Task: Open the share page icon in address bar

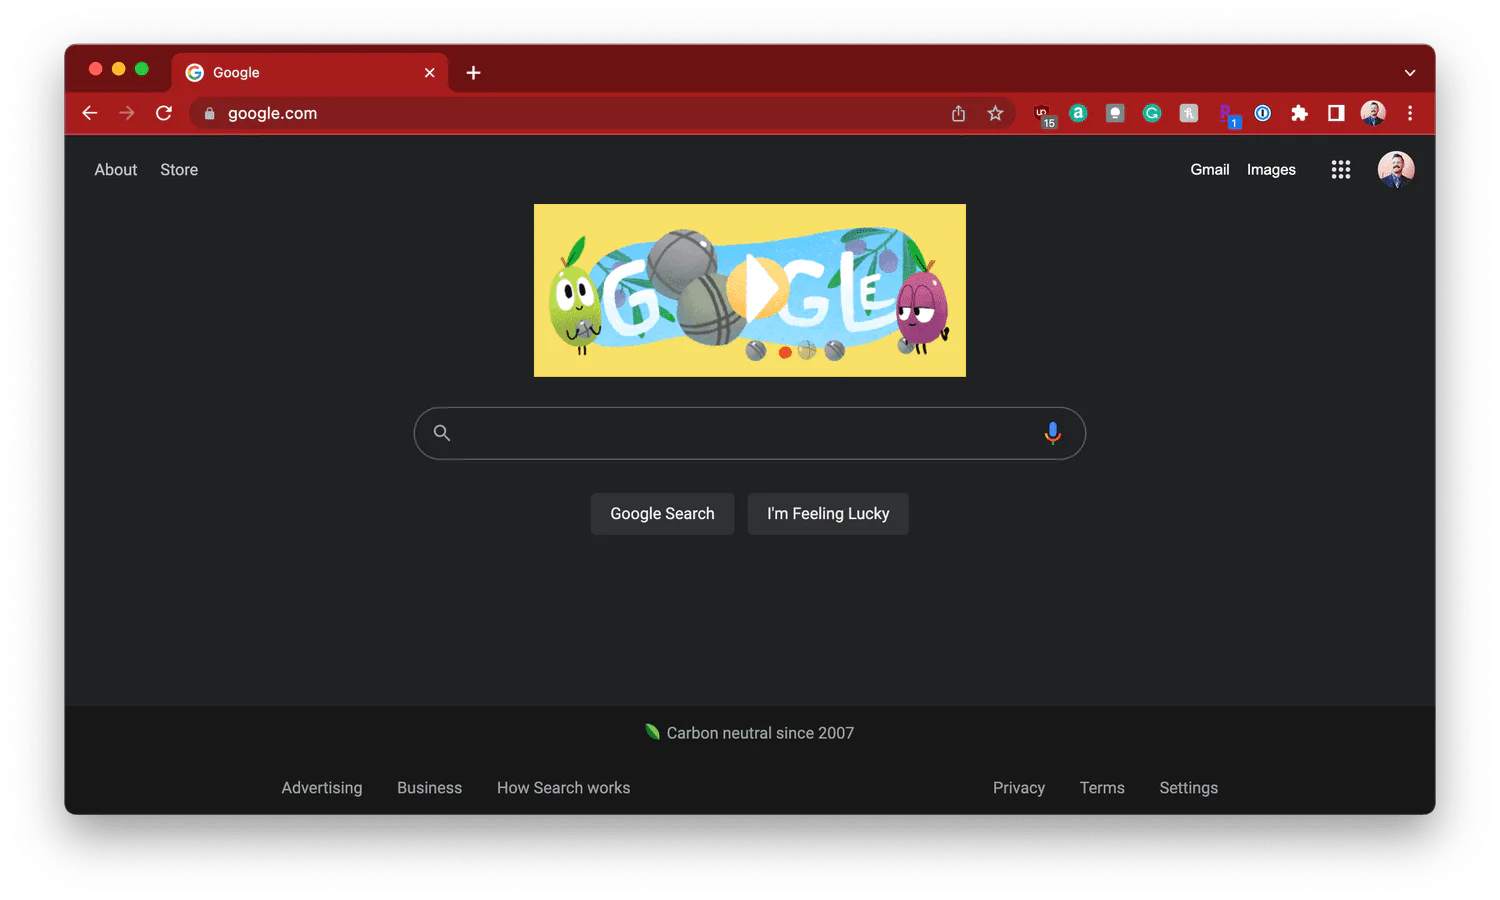Action: 958,113
